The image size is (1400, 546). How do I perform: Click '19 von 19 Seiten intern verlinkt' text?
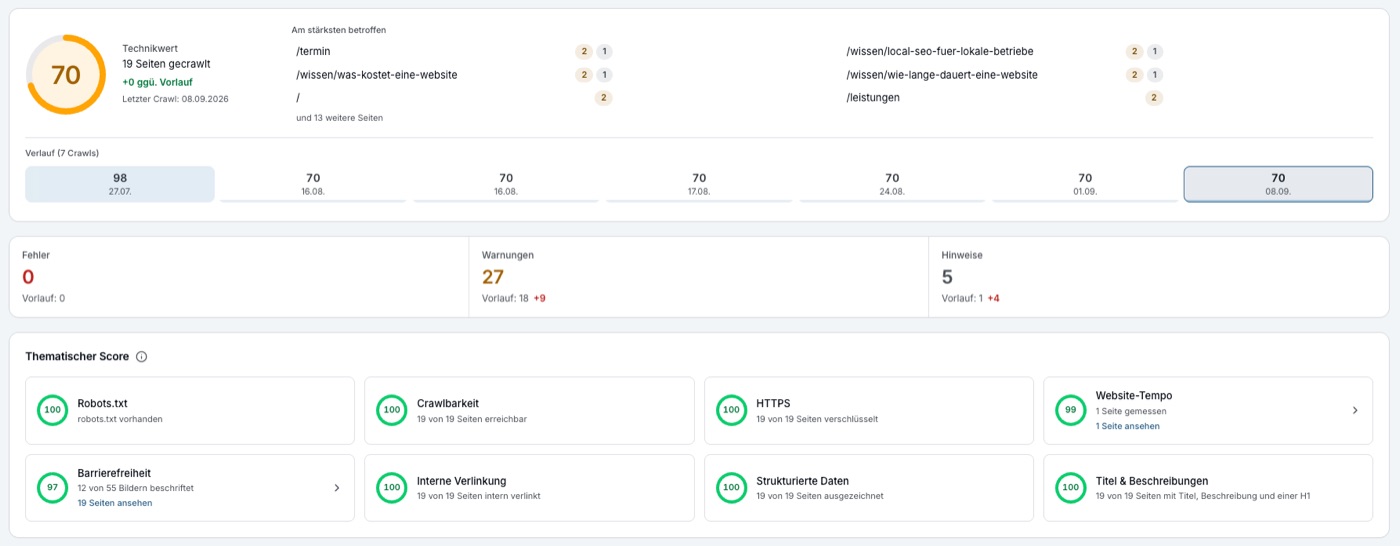(479, 496)
